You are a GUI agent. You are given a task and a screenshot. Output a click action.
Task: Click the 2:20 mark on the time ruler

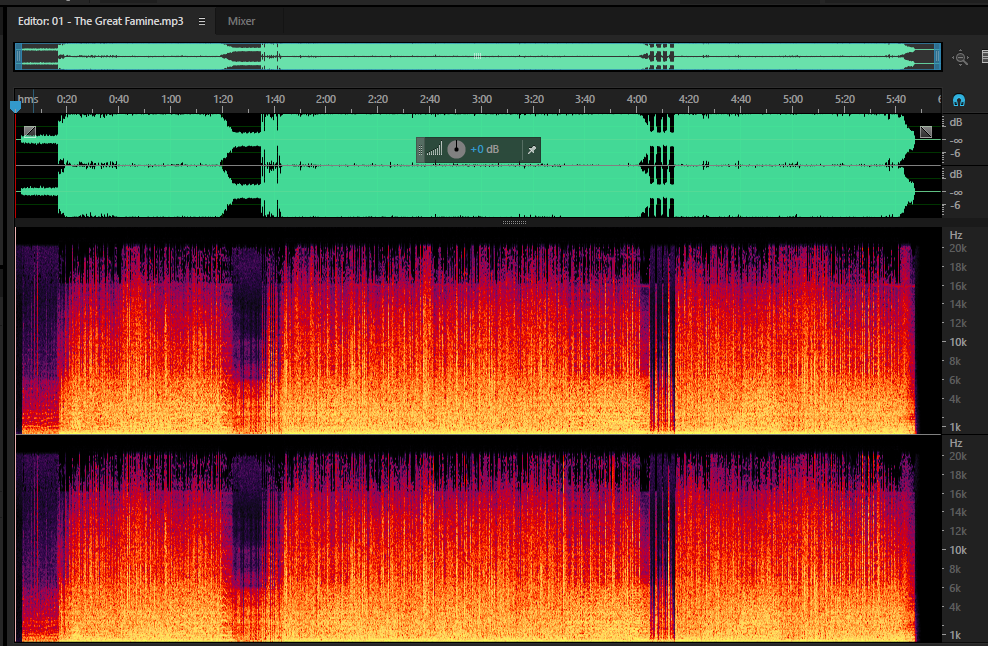(378, 99)
